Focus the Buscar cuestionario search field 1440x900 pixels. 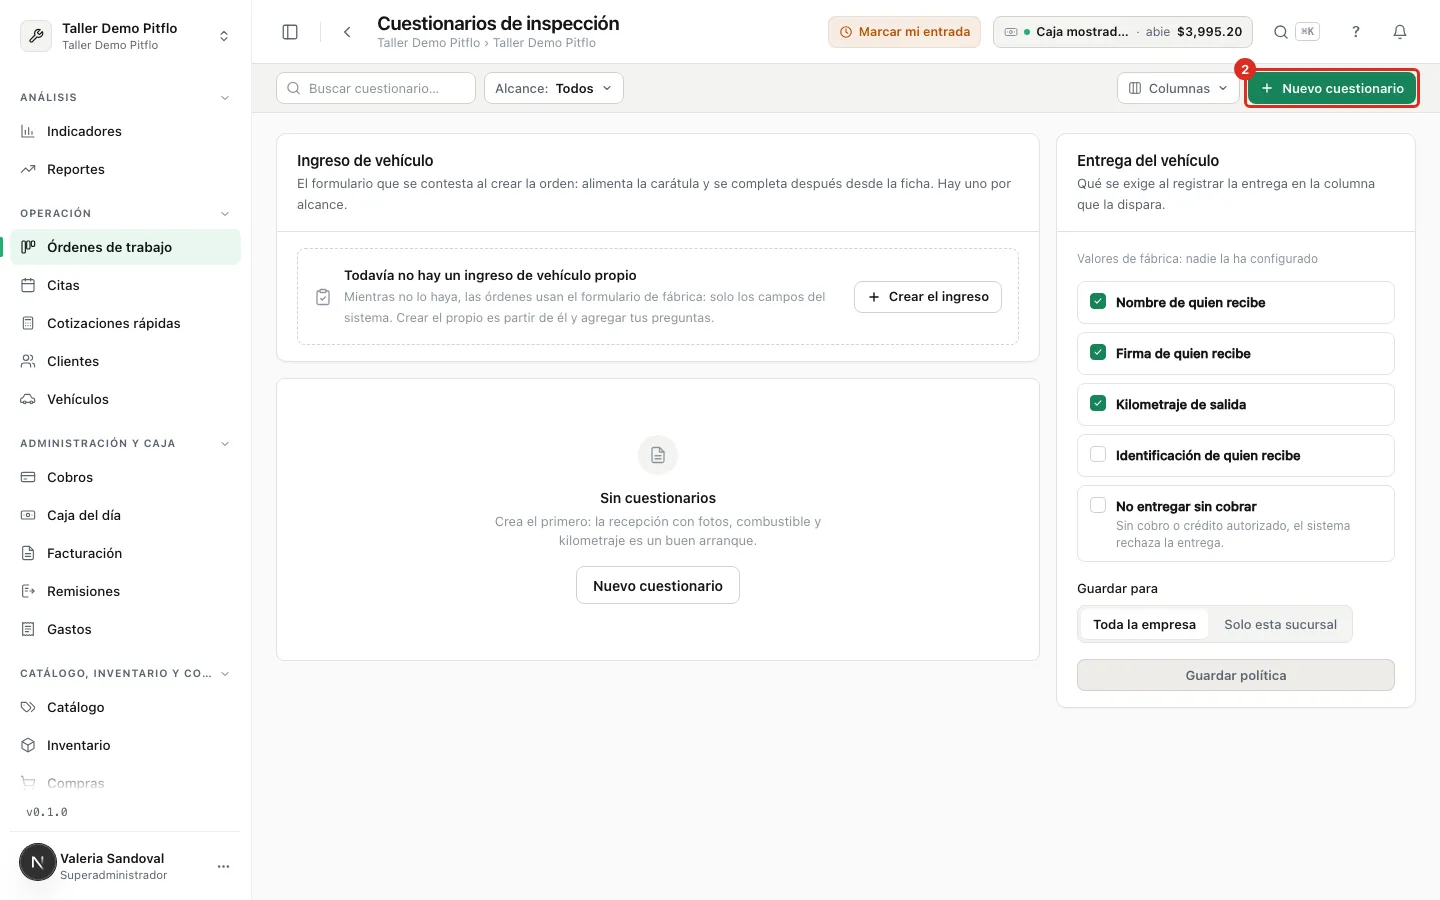[376, 88]
